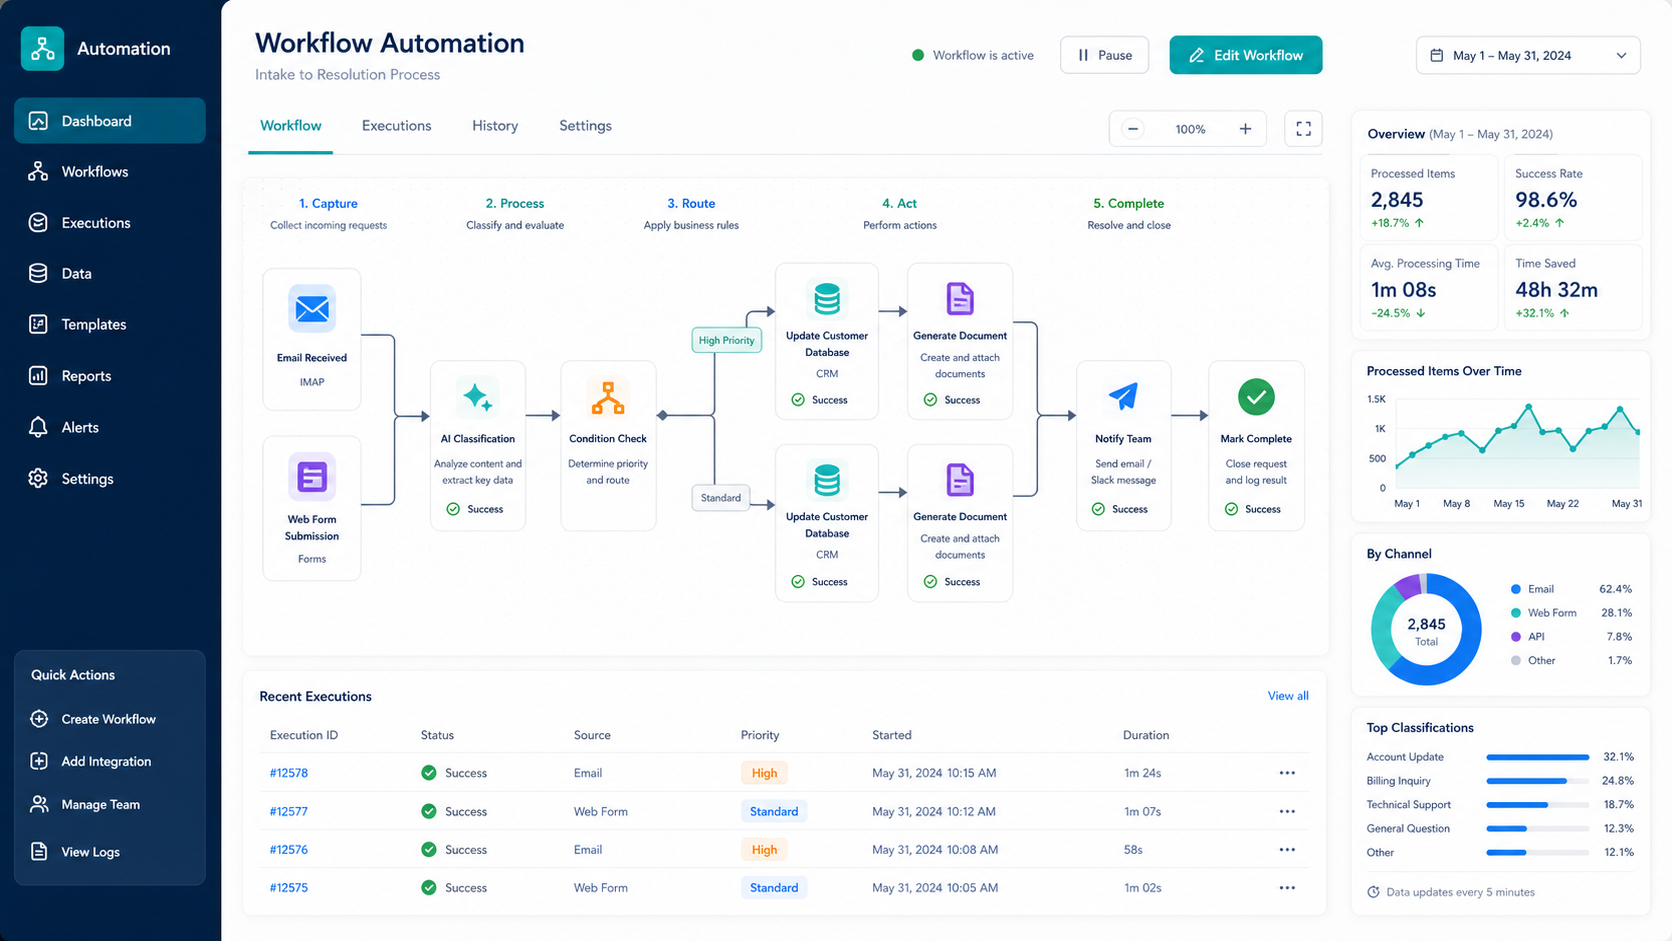
Task: Select the Condition Check branch icon
Action: coord(608,397)
